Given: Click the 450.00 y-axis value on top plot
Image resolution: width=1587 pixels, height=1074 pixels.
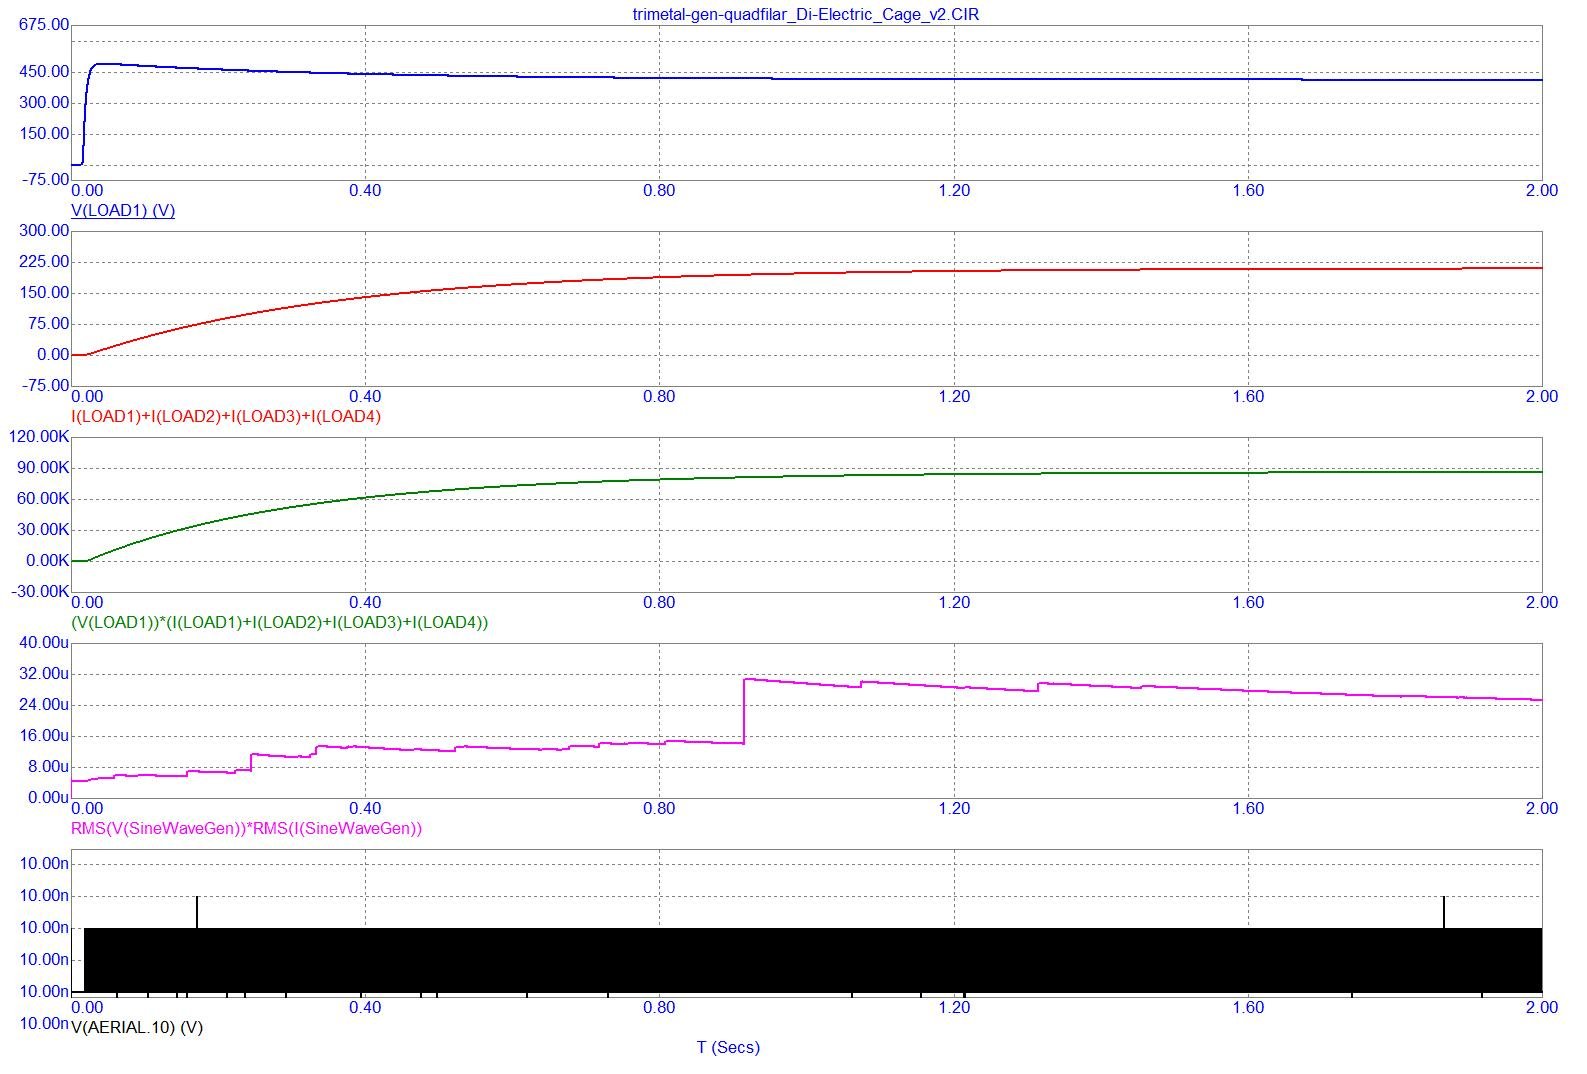Looking at the screenshot, I should coord(44,72).
